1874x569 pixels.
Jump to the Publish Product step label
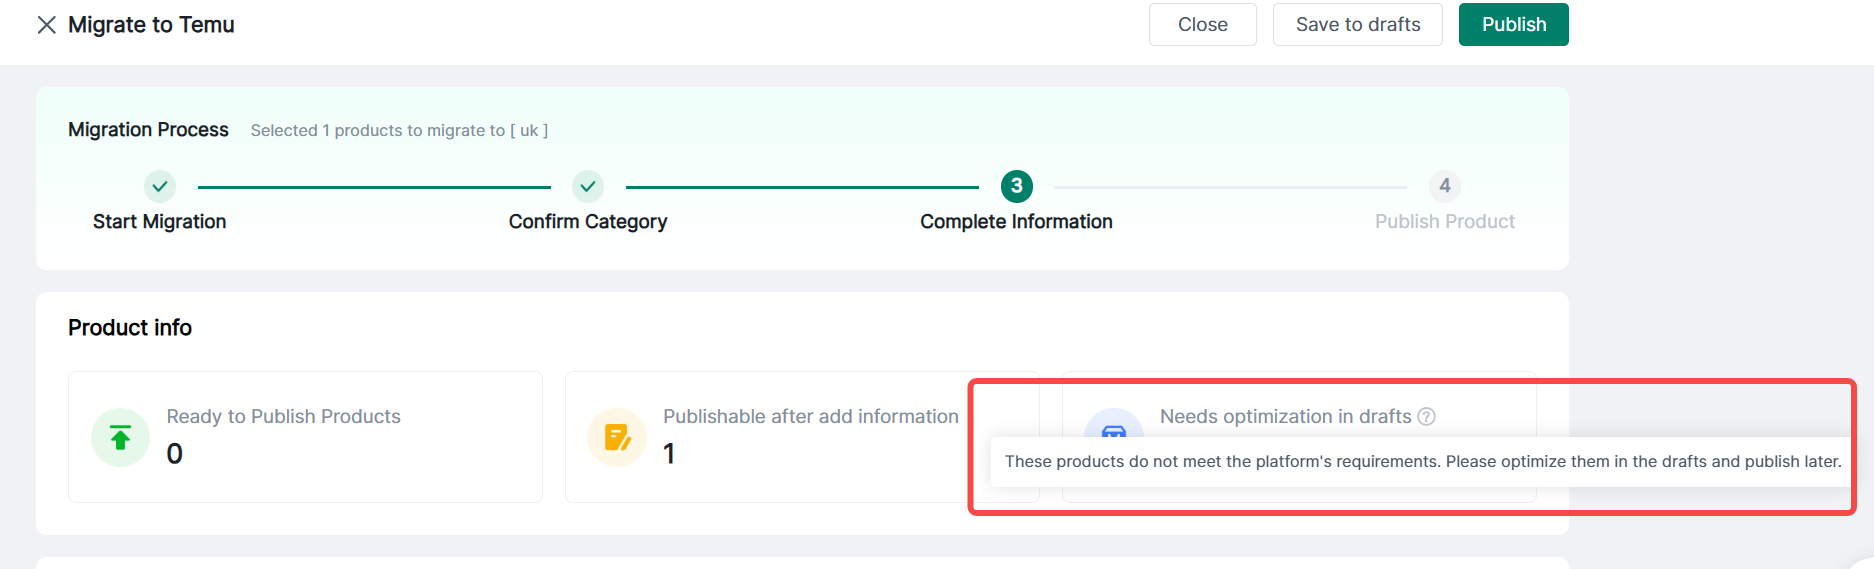point(1444,222)
